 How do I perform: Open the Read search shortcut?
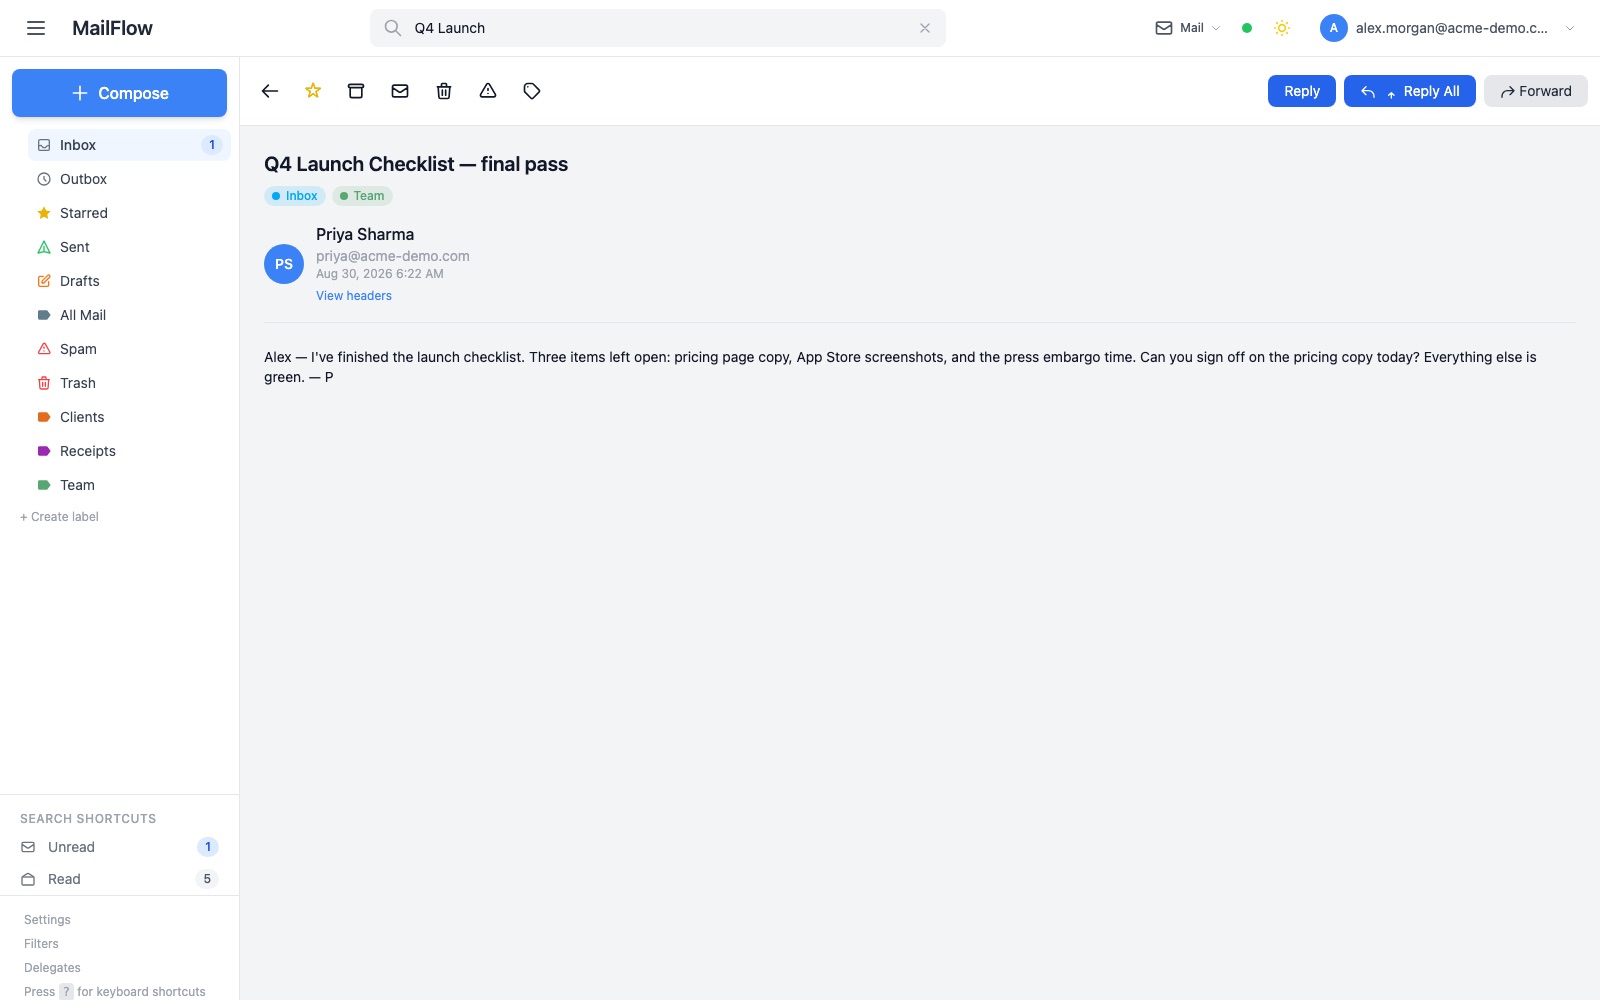coord(119,879)
